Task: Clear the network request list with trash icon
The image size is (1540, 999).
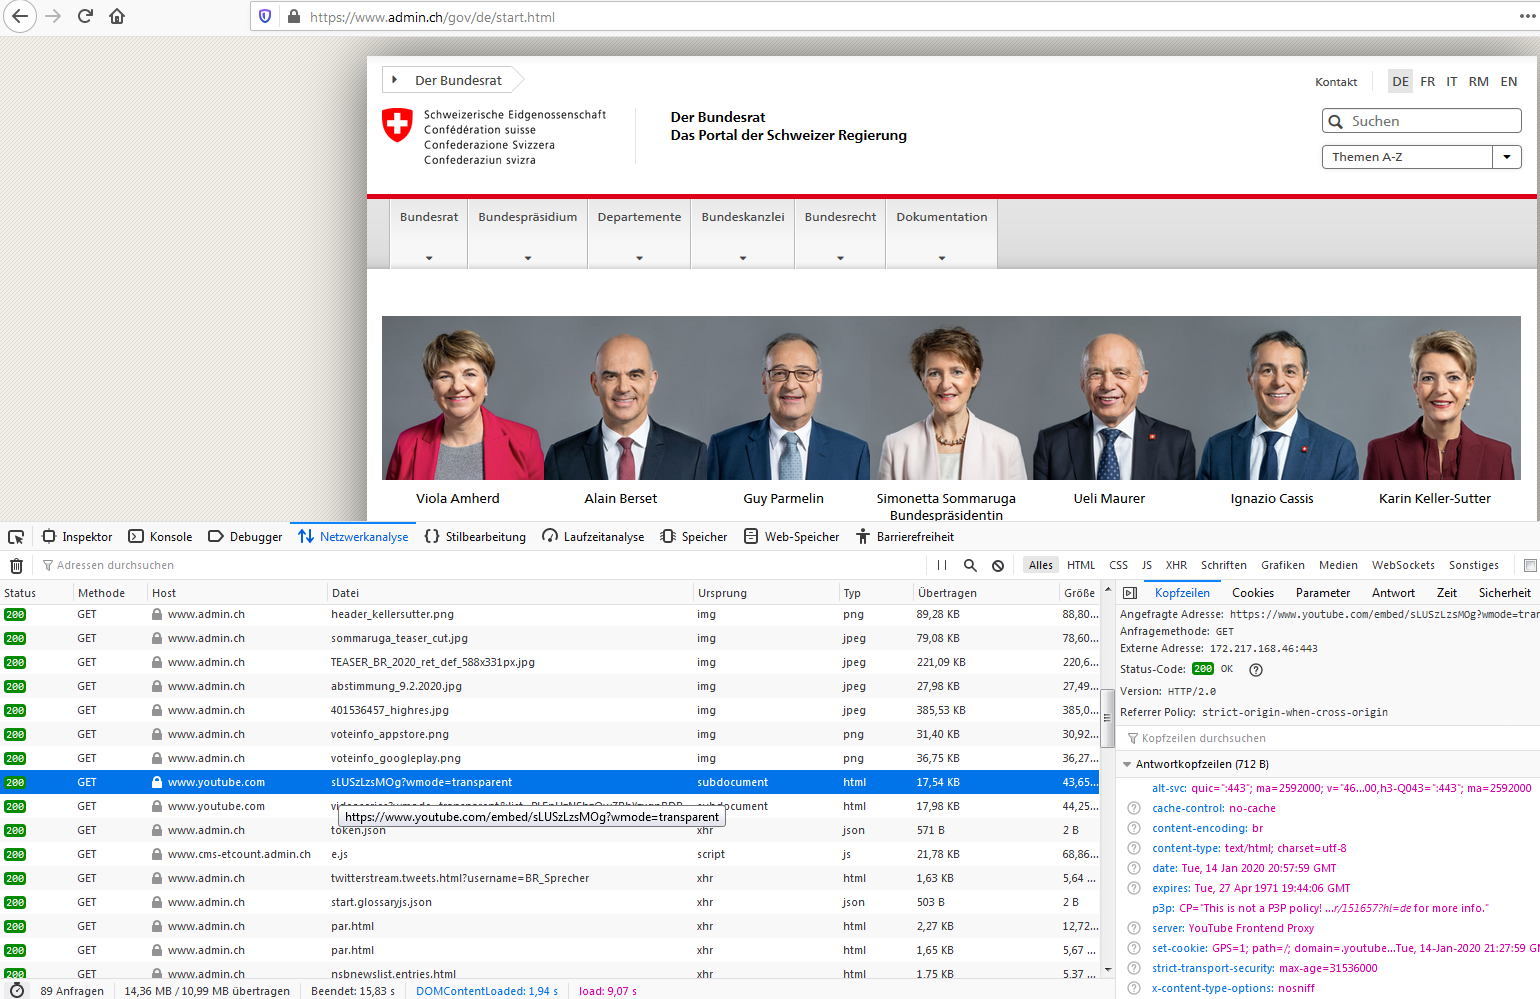Action: [16, 566]
